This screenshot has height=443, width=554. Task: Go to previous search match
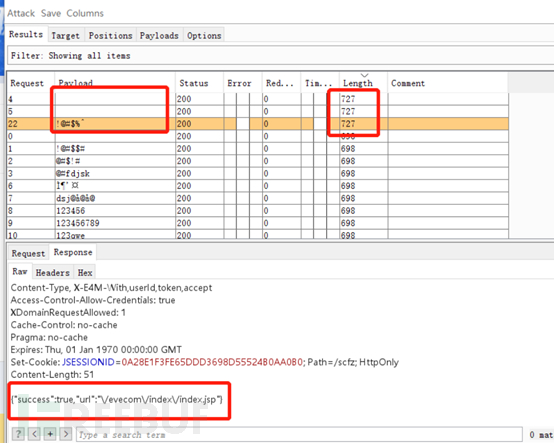(x=34, y=434)
